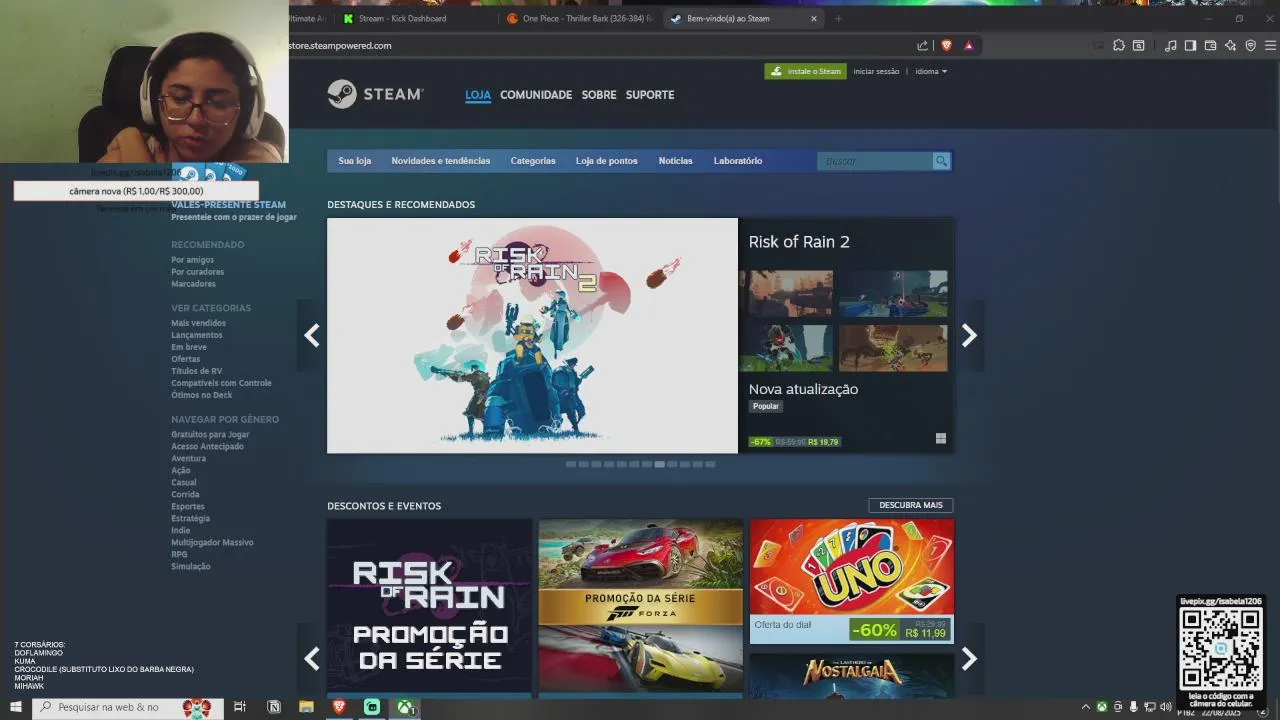The width and height of the screenshot is (1280, 720).
Task: Open File Explorer from the taskbar
Action: [307, 707]
